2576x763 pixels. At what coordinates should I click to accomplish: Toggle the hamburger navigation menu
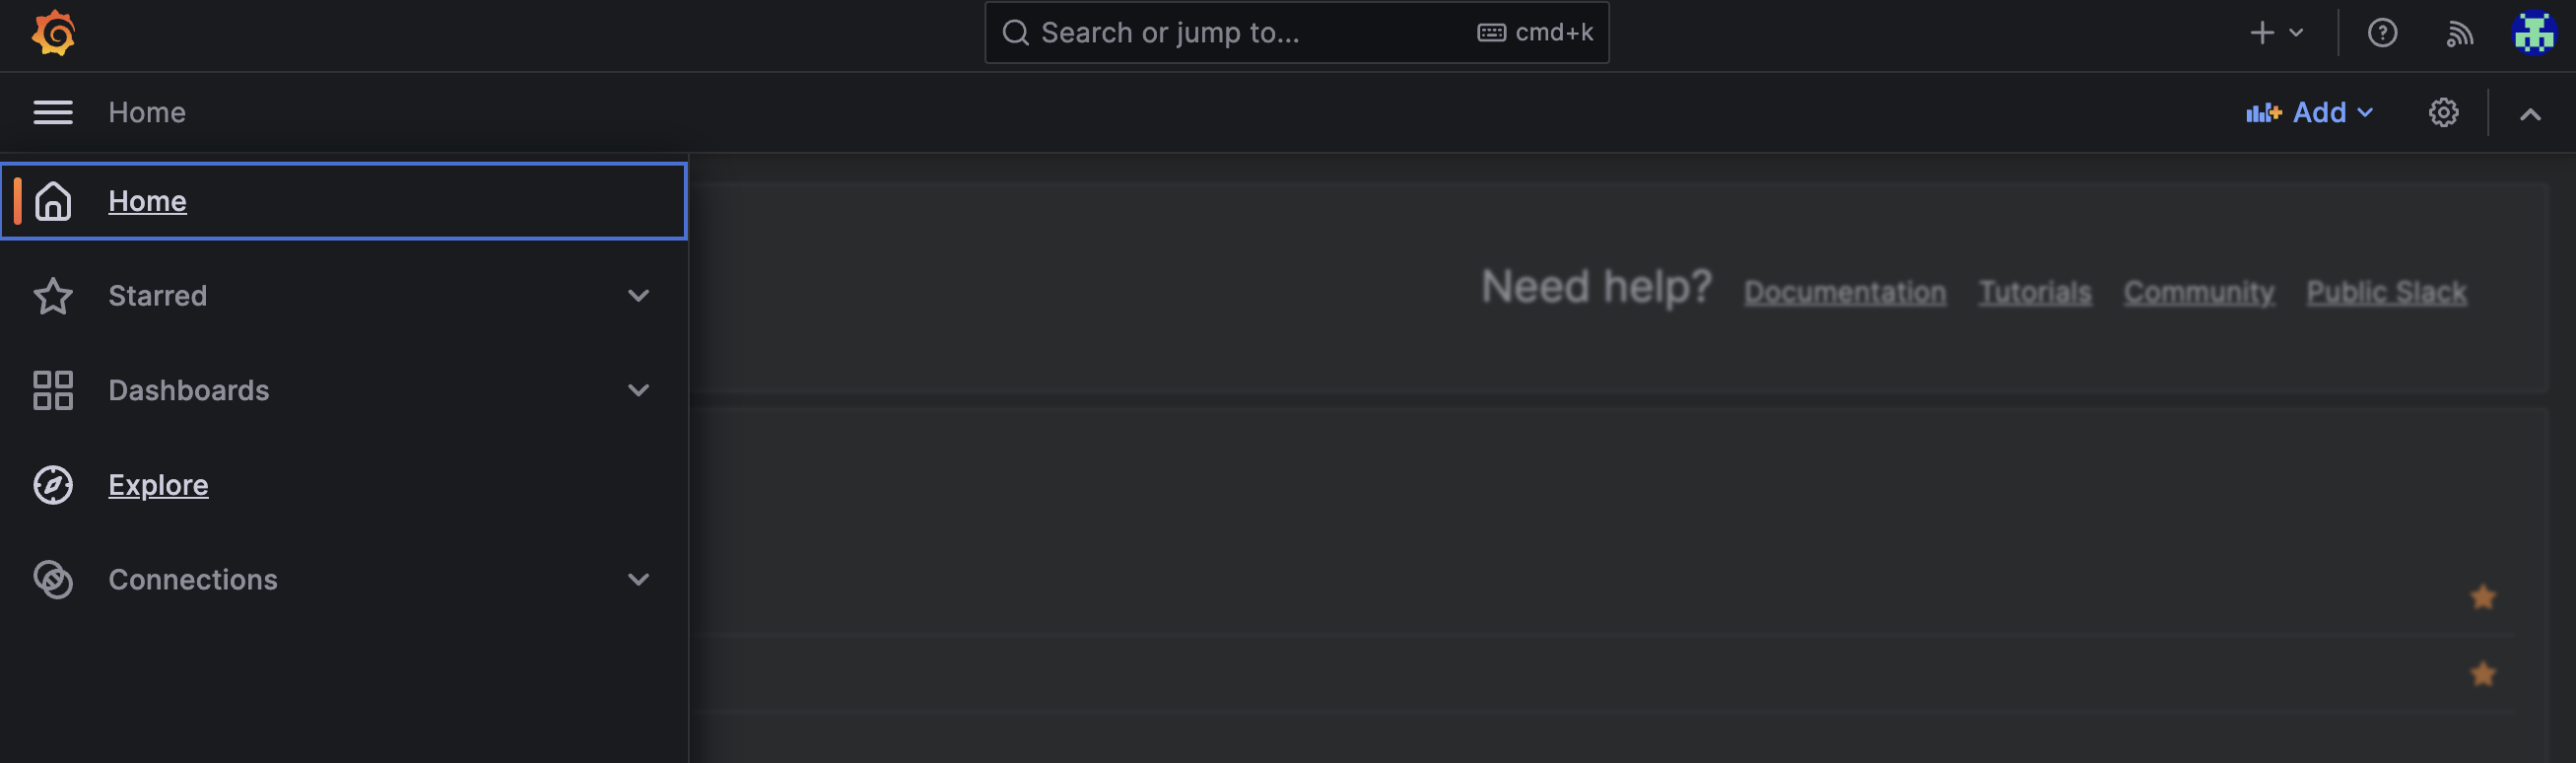[x=53, y=112]
